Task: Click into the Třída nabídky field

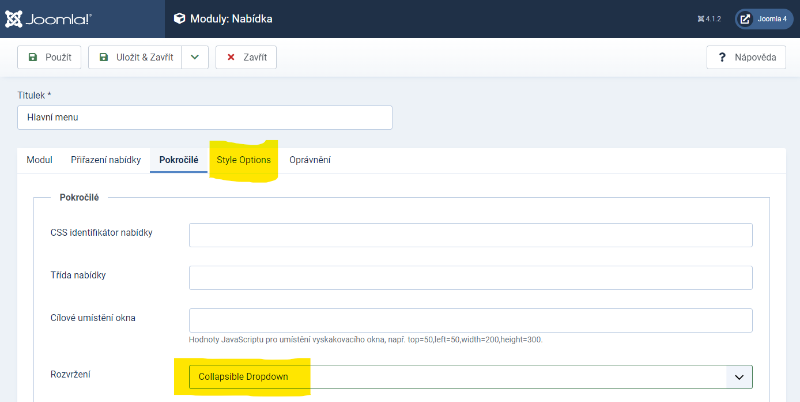Action: tap(470, 277)
